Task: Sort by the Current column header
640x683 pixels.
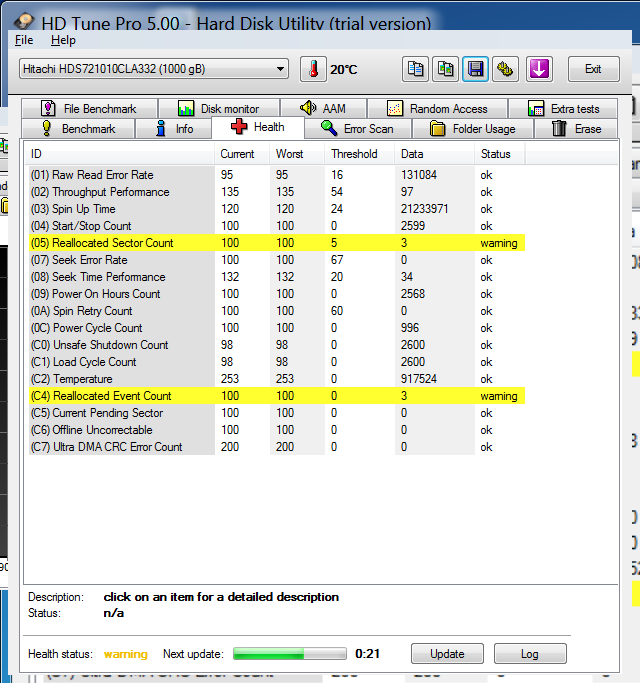Action: pos(242,154)
